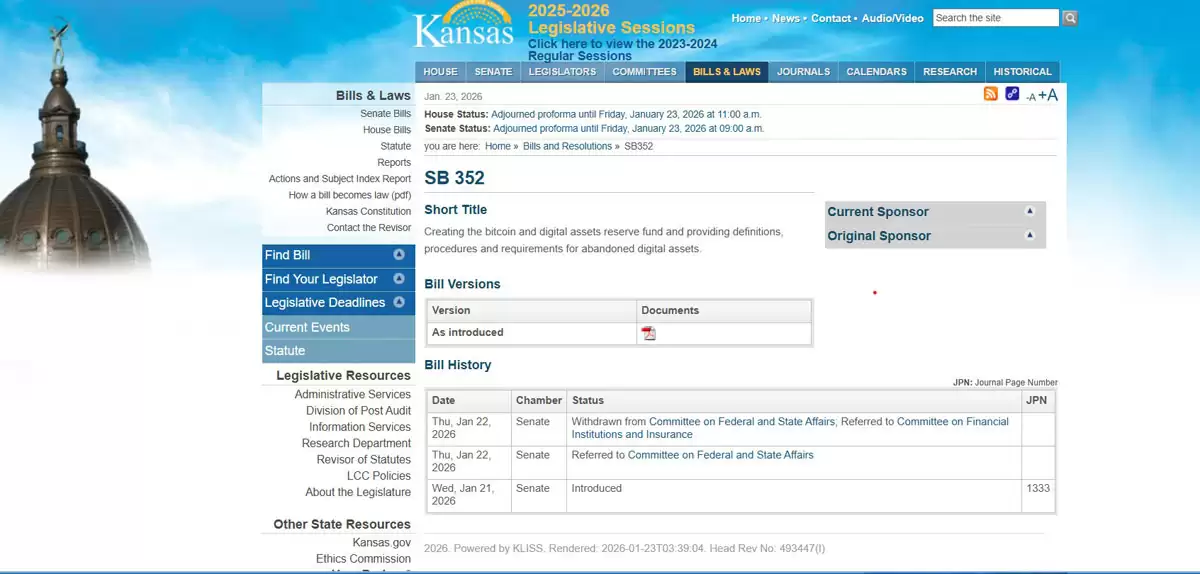Click the search magnifier button
The image size is (1200, 574).
coord(1070,18)
